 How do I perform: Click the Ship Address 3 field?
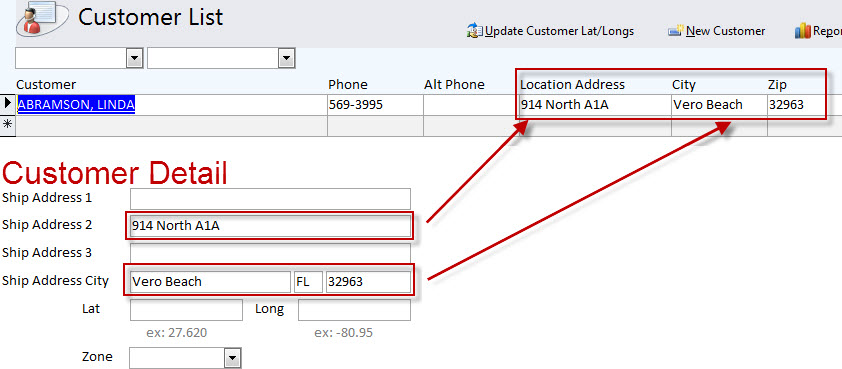click(270, 254)
